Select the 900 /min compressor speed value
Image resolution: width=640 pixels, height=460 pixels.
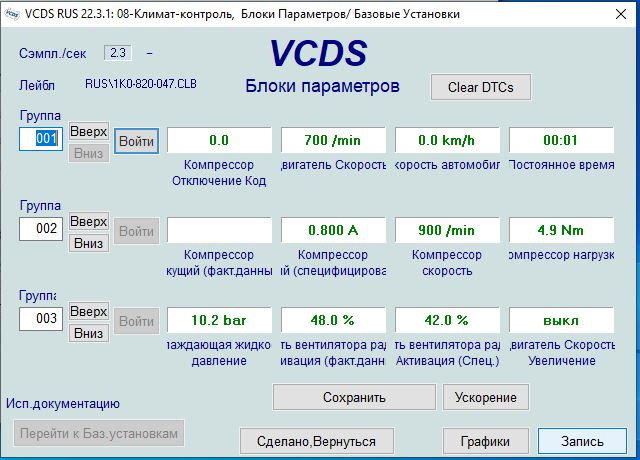point(447,230)
